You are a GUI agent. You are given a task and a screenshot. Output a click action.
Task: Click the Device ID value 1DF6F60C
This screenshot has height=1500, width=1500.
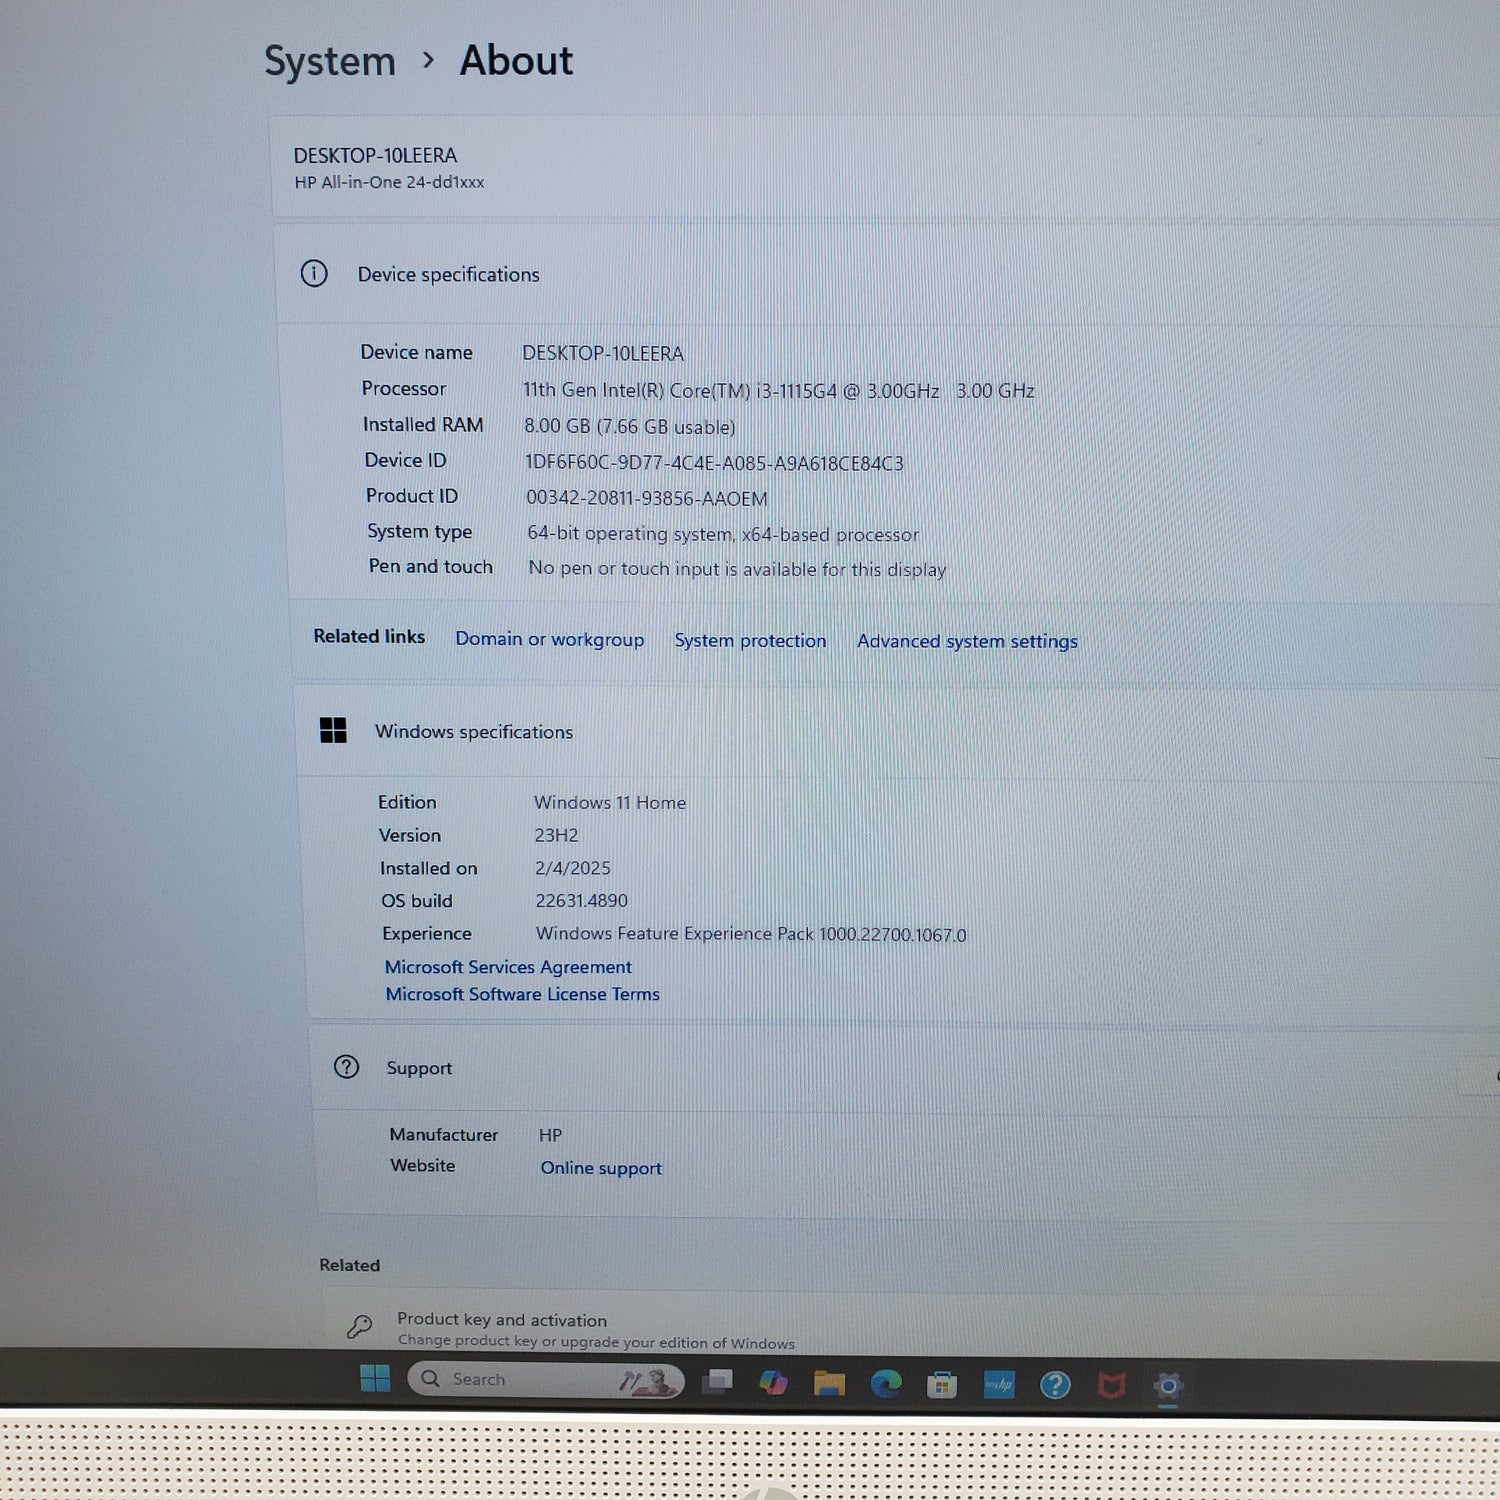pos(714,463)
